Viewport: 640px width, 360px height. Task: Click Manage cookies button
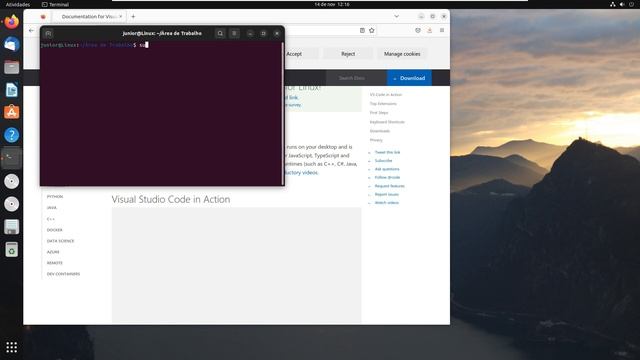(x=402, y=54)
